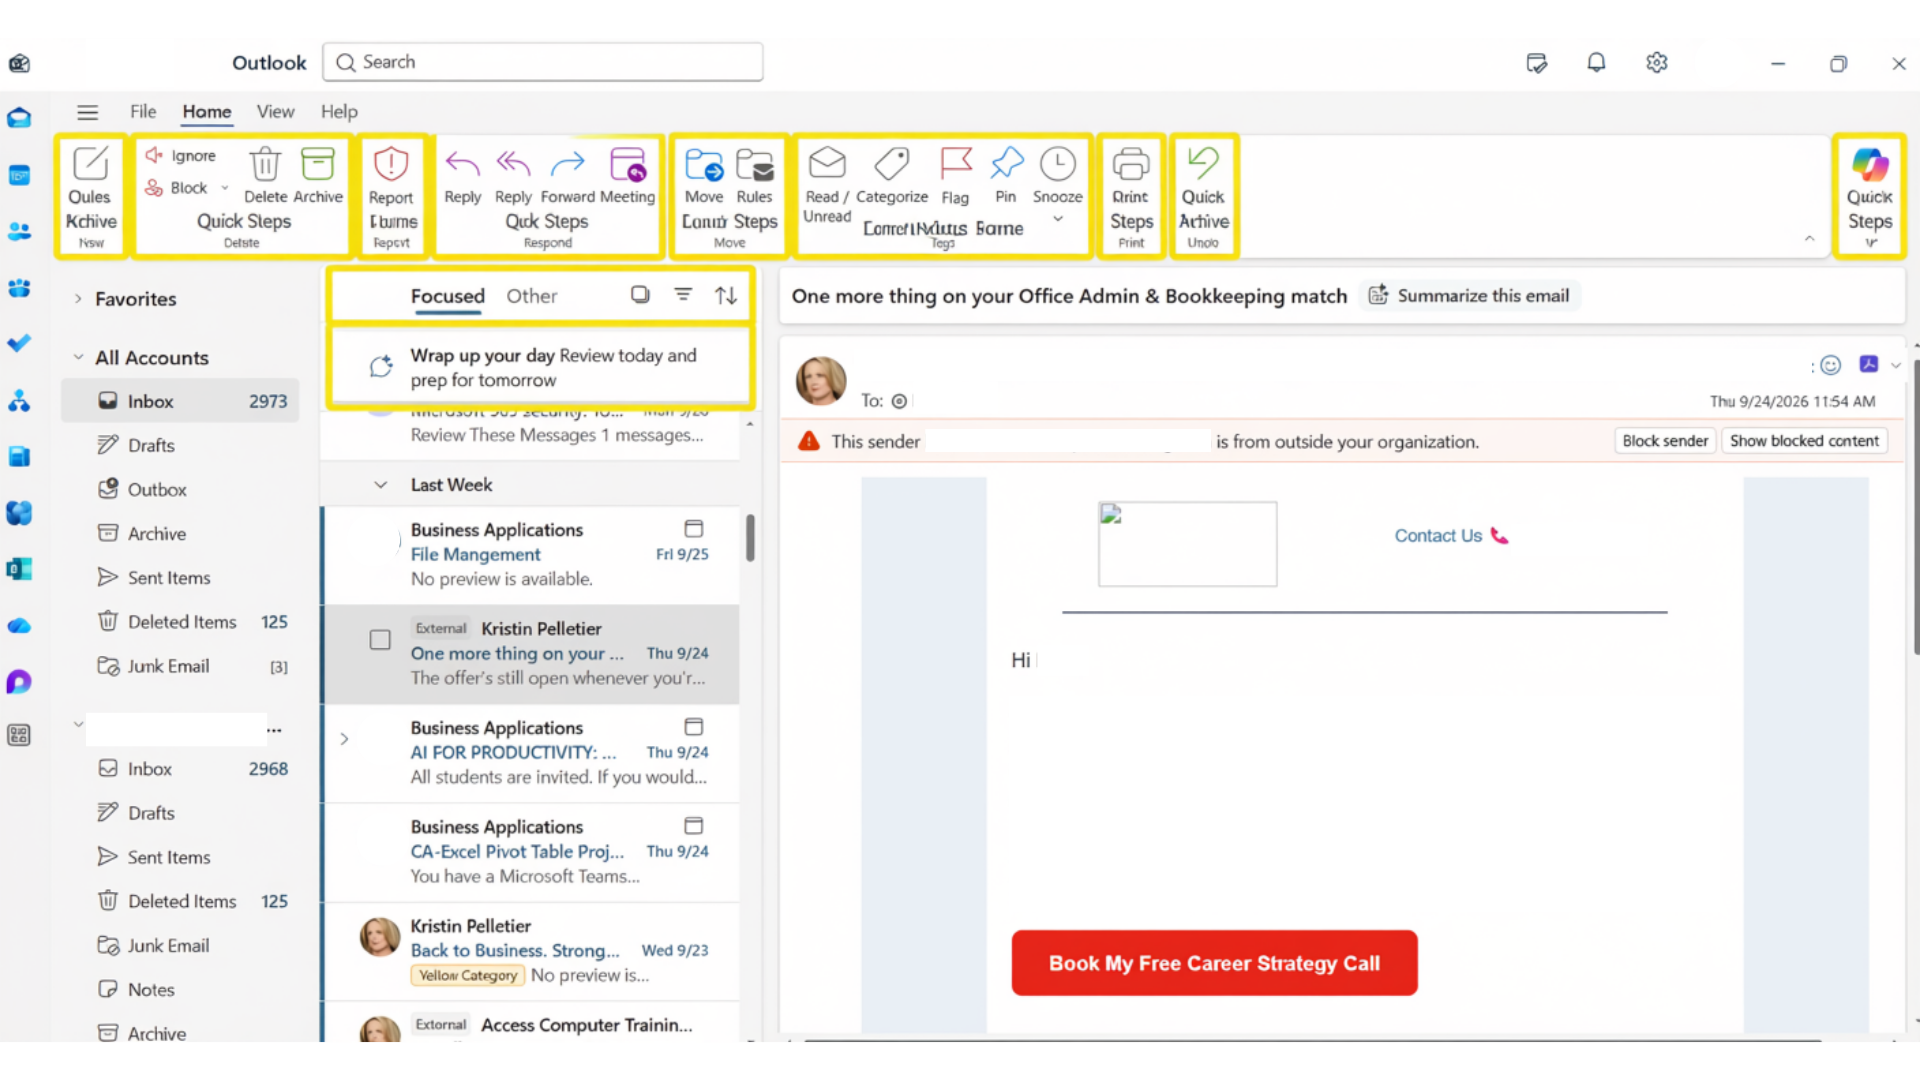Image resolution: width=1920 pixels, height=1080 pixels.
Task: Open Junk Email folder showing [3]
Action: pyautogui.click(x=181, y=666)
